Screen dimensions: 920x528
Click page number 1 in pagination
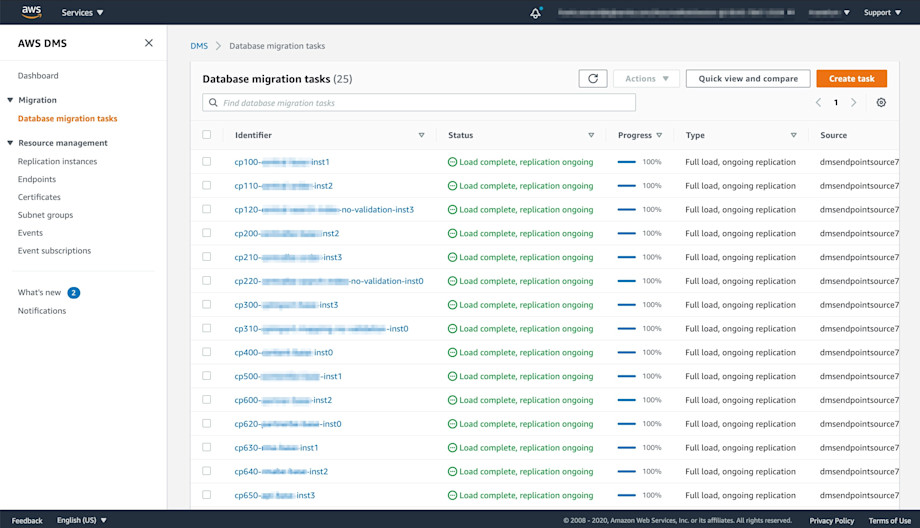pyautogui.click(x=836, y=103)
